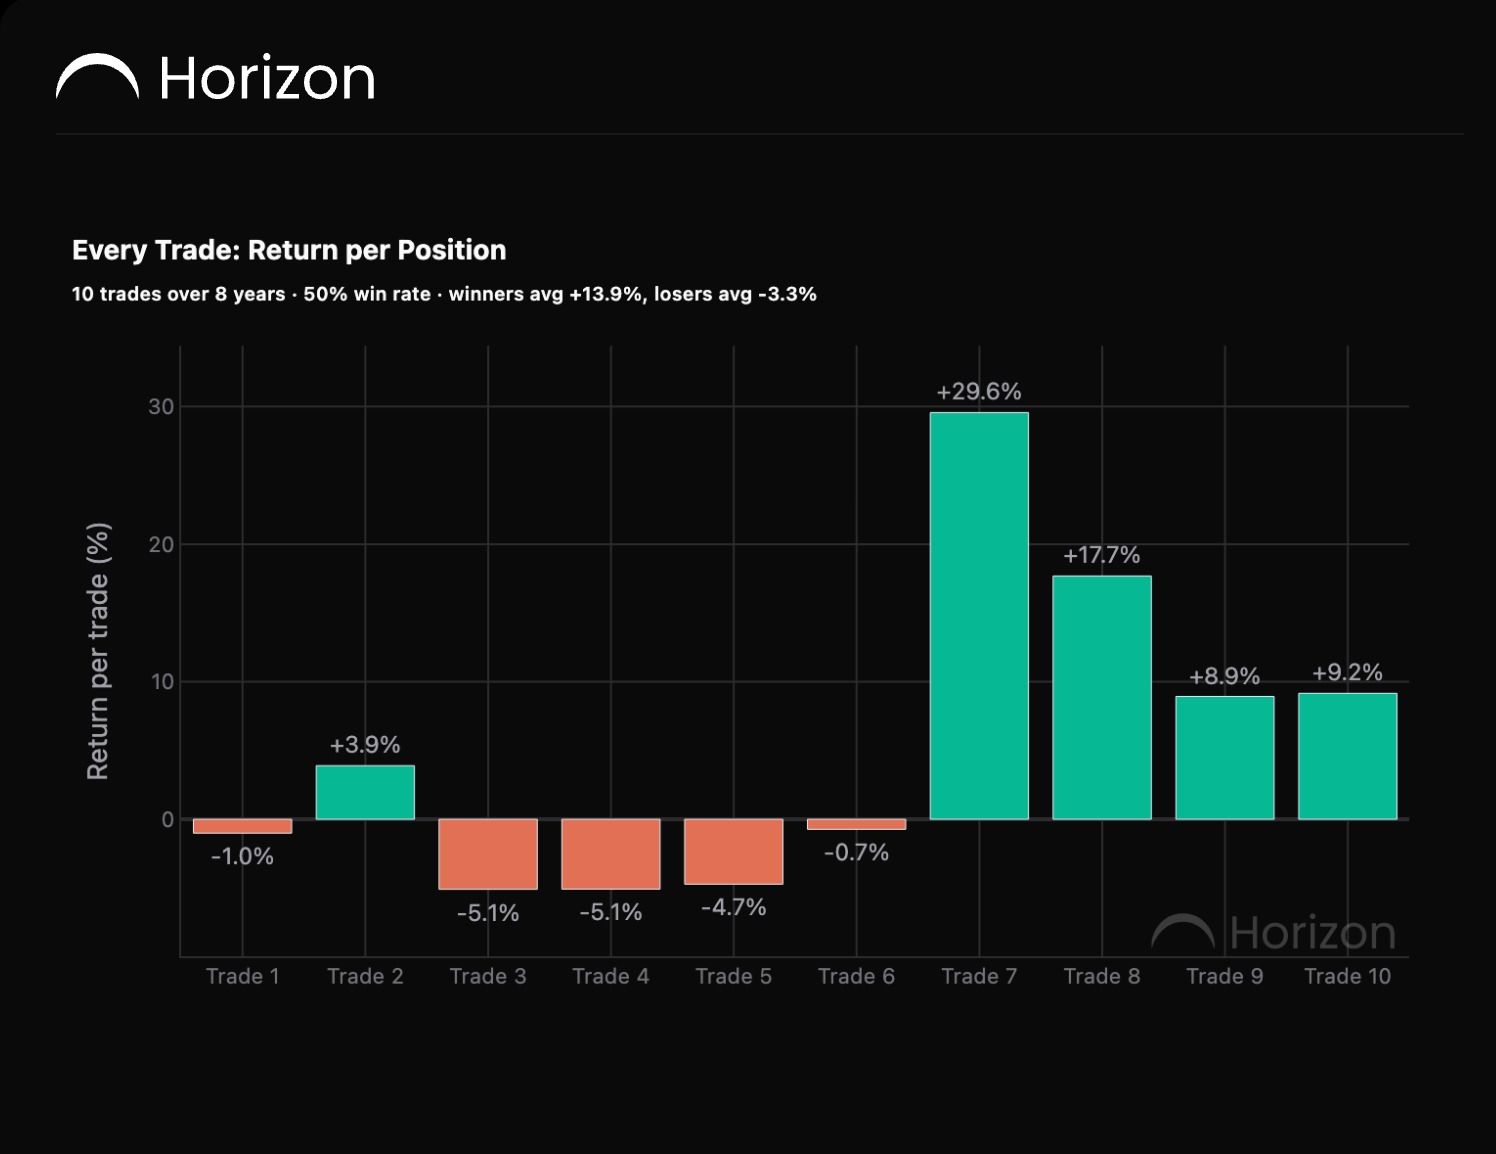1496x1154 pixels.
Task: Click the '-0.7%' value label
Action: pyautogui.click(x=856, y=852)
